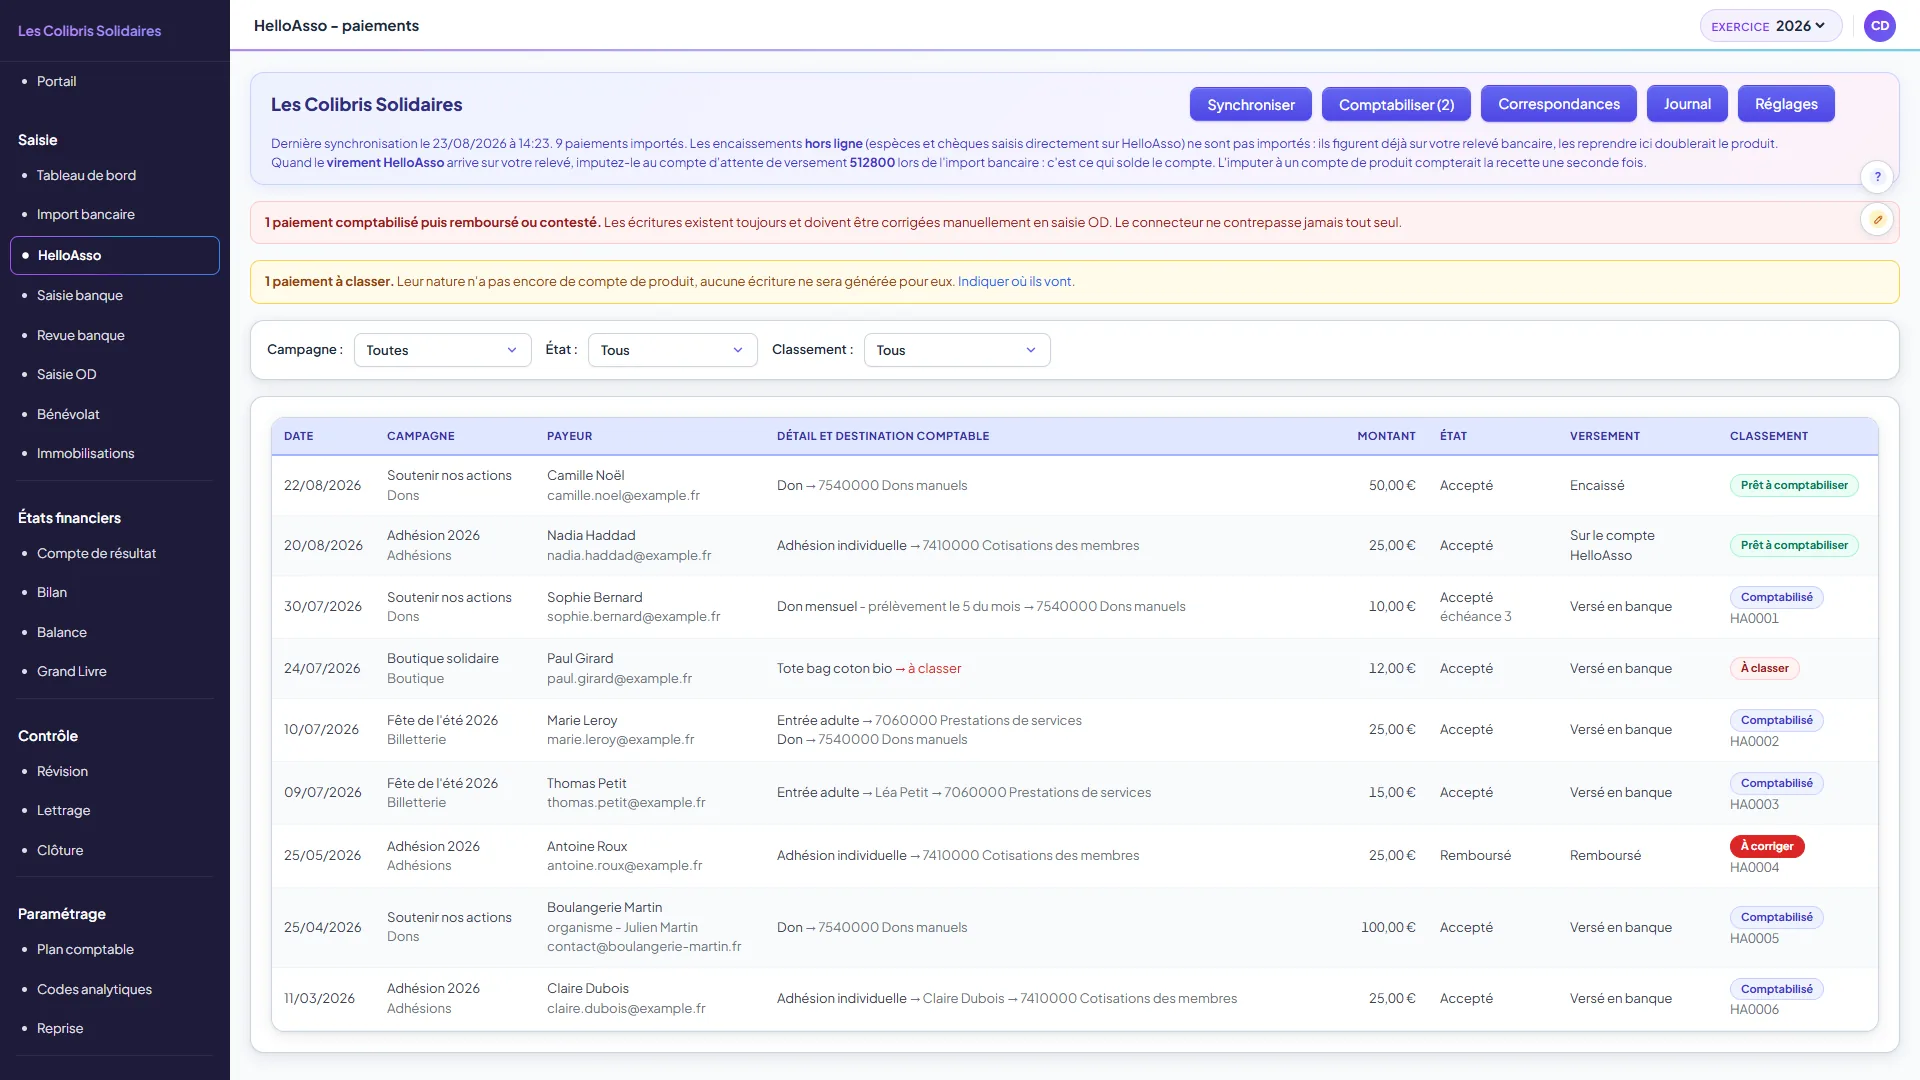Open Grand Livre in sidebar

coord(71,671)
